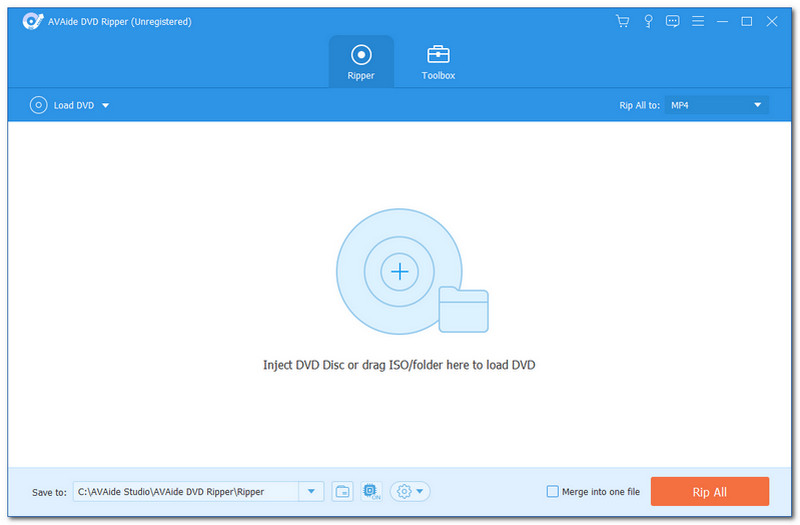The width and height of the screenshot is (800, 525).
Task: Click the key register icon
Action: [x=648, y=21]
